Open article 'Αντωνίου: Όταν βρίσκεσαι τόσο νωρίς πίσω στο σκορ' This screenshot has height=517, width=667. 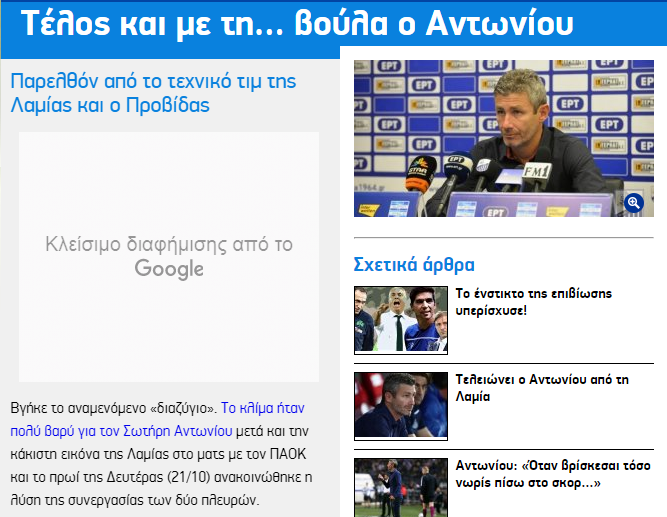[x=553, y=474]
